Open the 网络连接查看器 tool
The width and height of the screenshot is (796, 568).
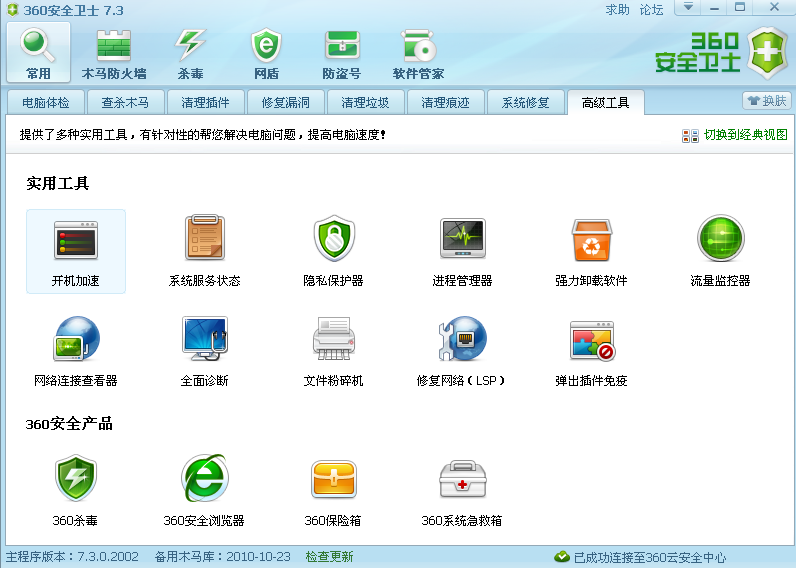[x=76, y=351]
